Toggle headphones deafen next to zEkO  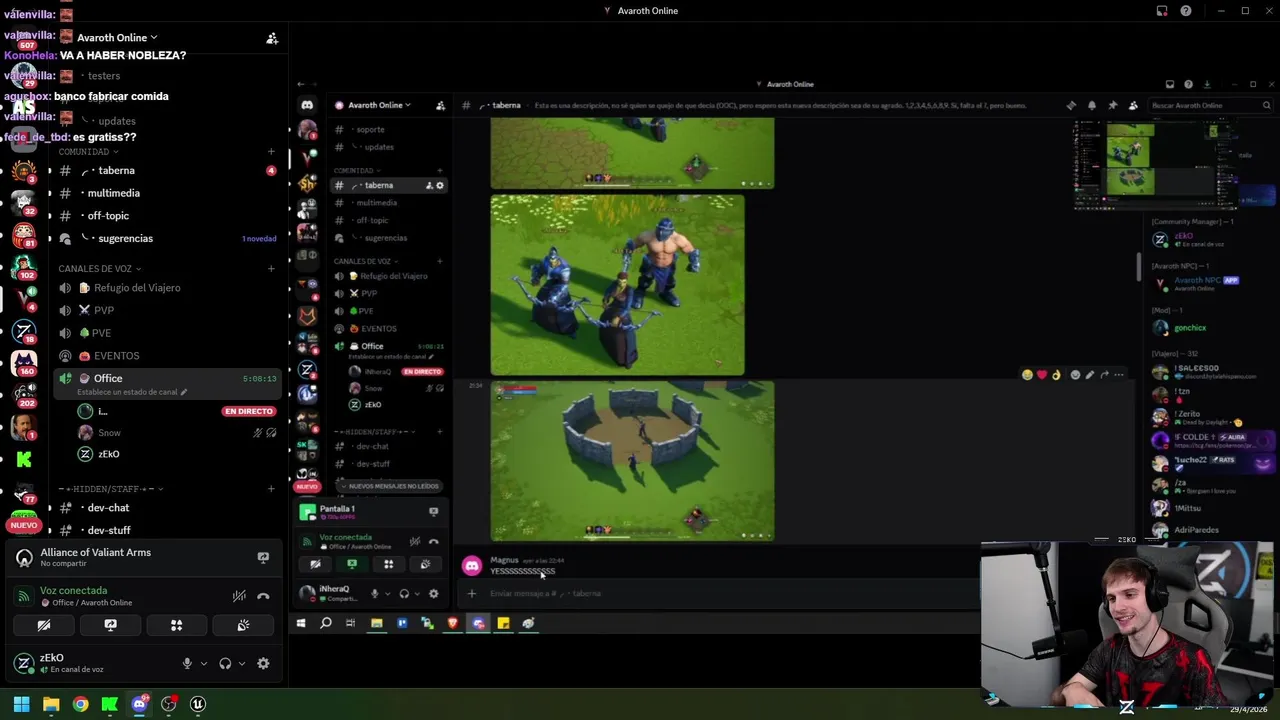(225, 663)
